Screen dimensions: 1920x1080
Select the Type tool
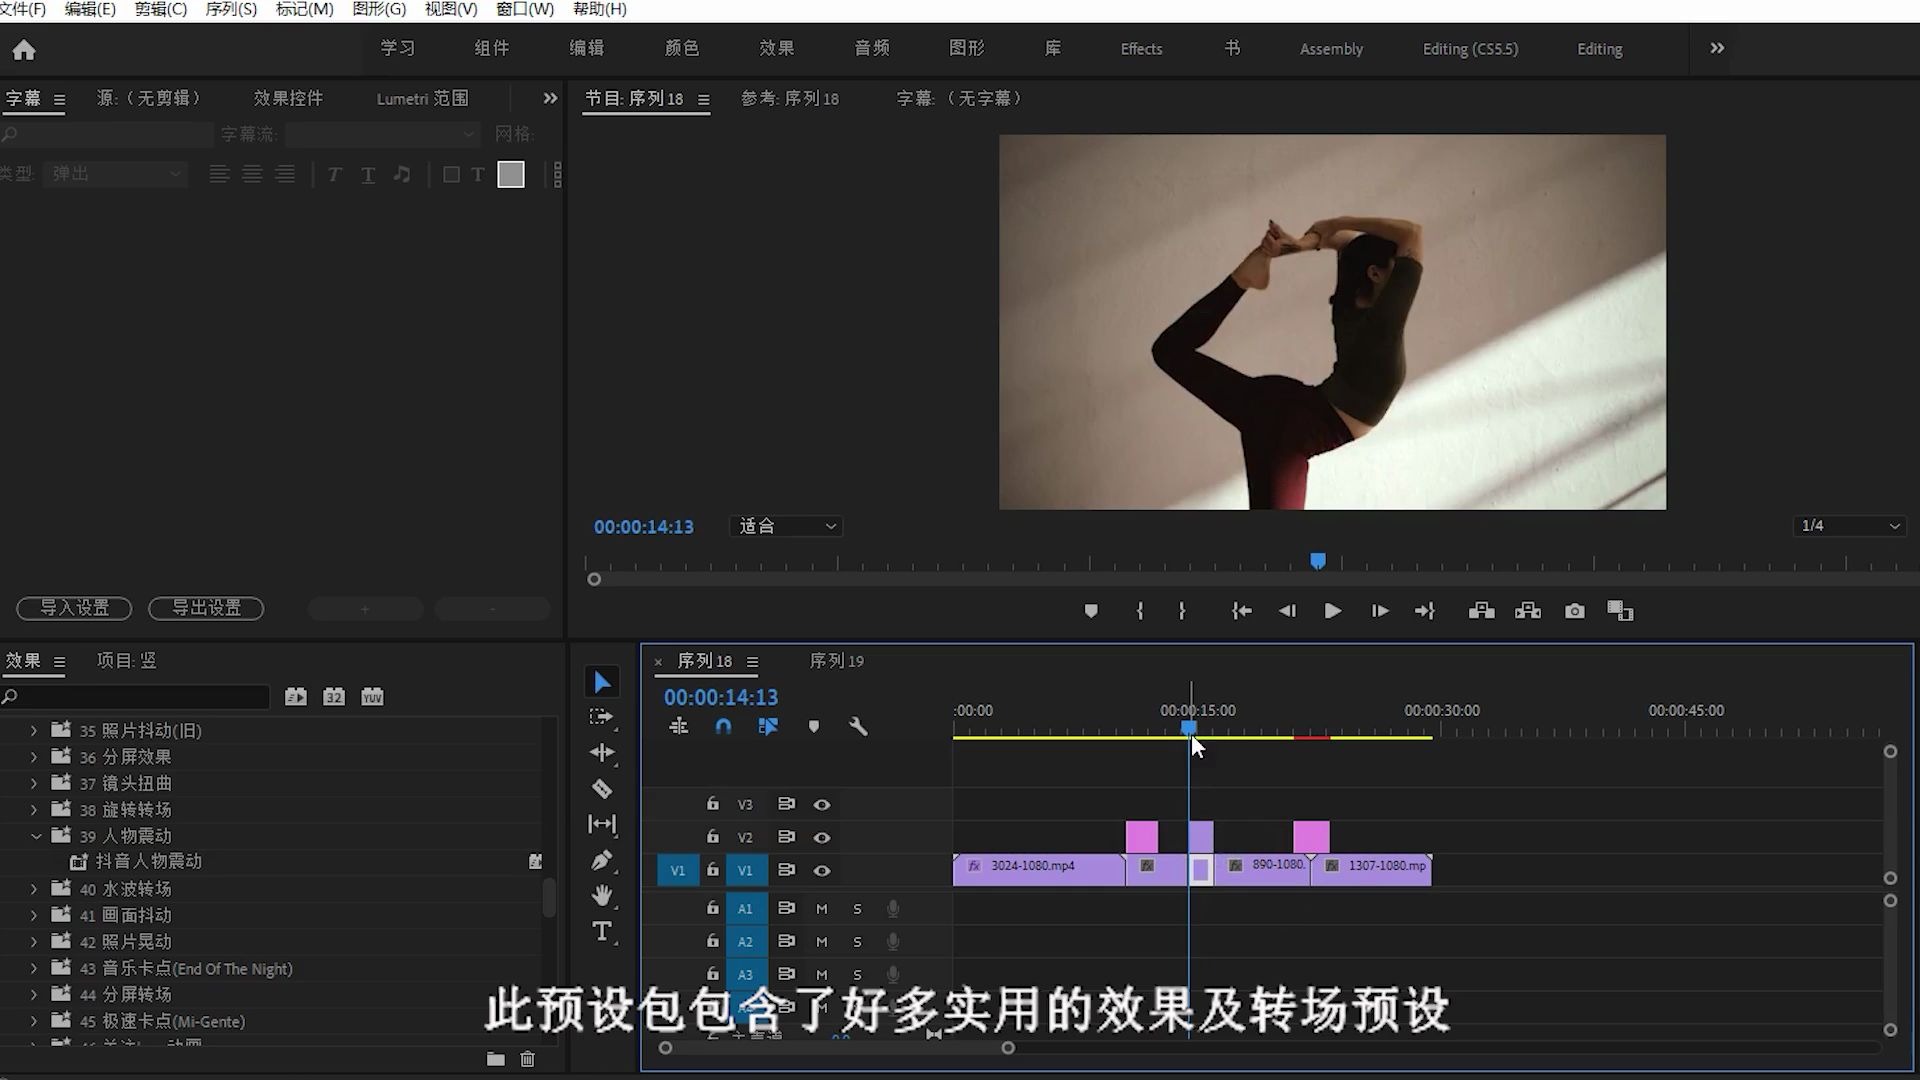pyautogui.click(x=602, y=931)
